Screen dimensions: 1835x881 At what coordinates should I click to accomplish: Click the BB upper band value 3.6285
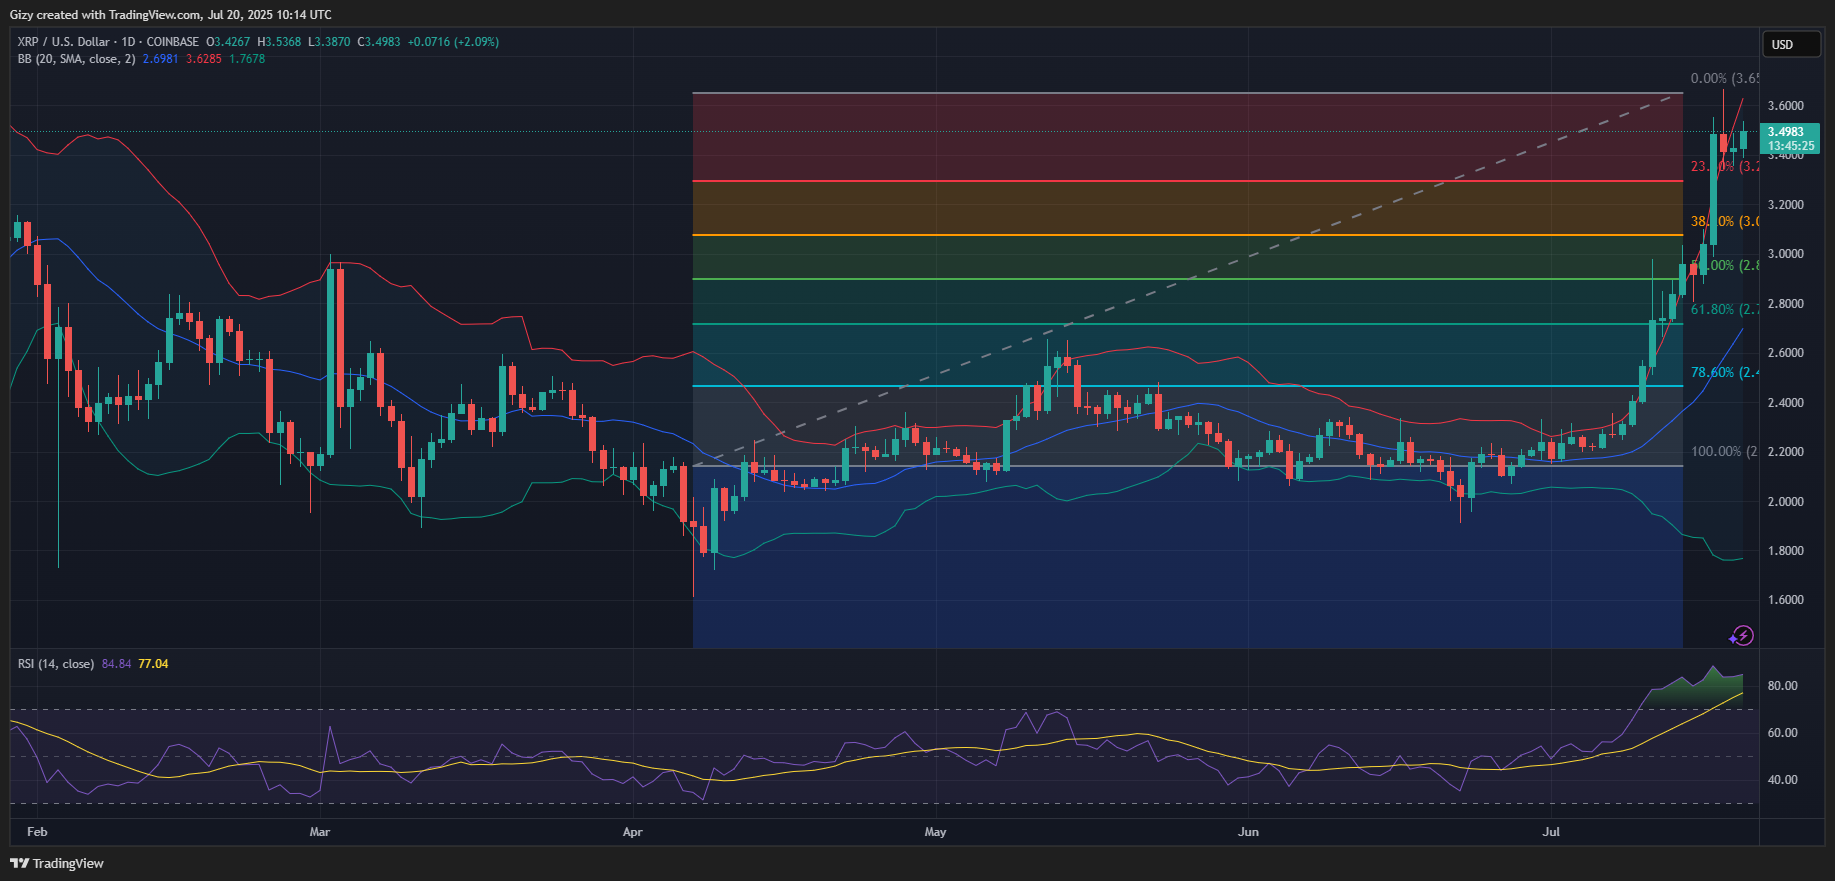point(204,59)
